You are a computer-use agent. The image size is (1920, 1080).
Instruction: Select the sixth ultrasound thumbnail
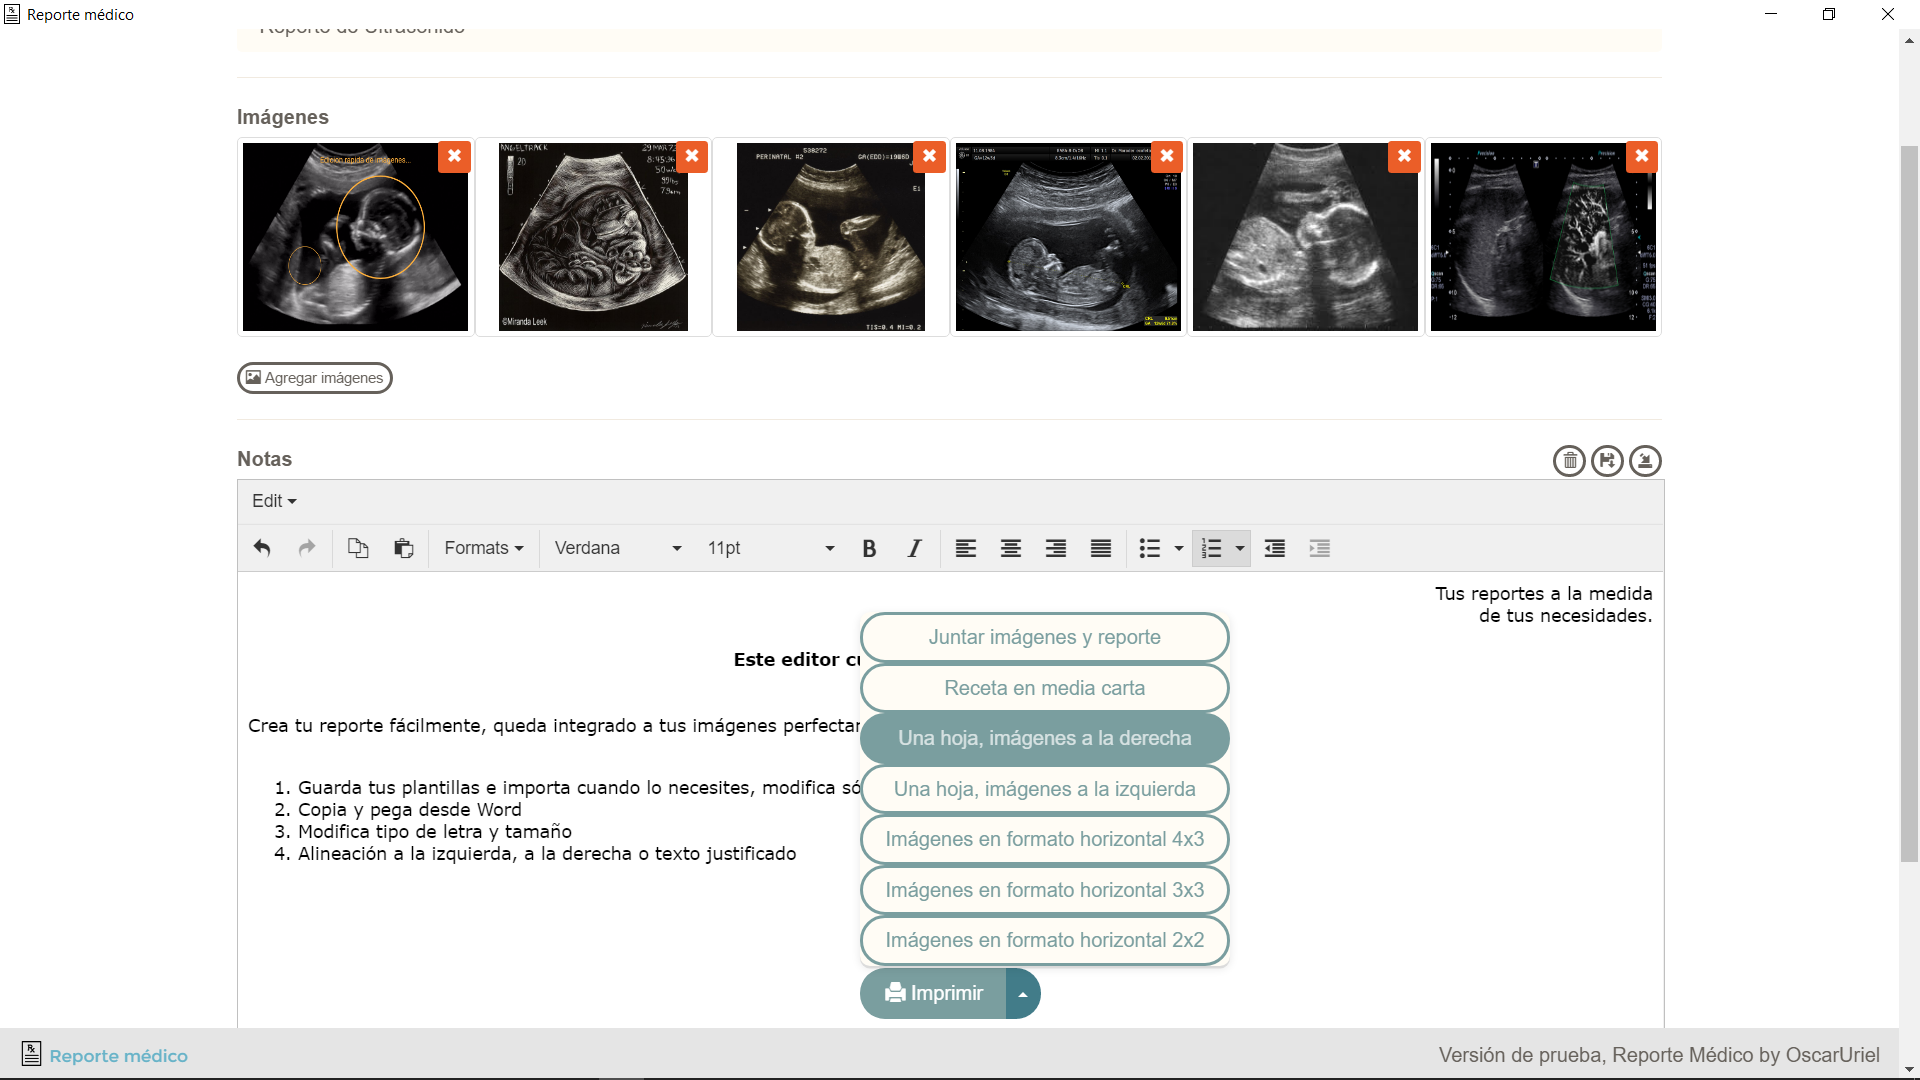click(x=1541, y=237)
